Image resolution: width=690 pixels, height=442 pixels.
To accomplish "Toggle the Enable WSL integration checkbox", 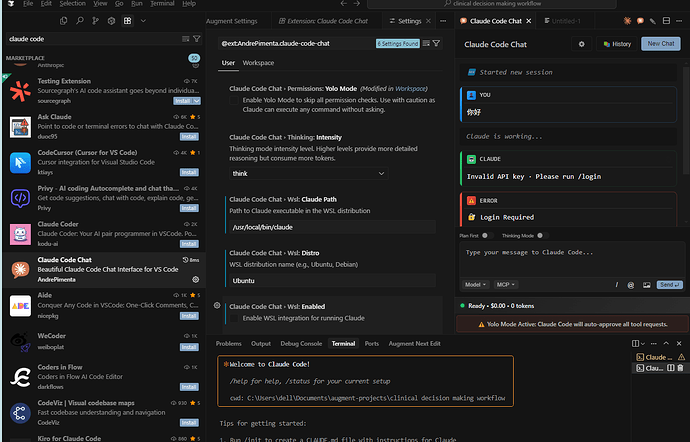I will click(x=234, y=318).
